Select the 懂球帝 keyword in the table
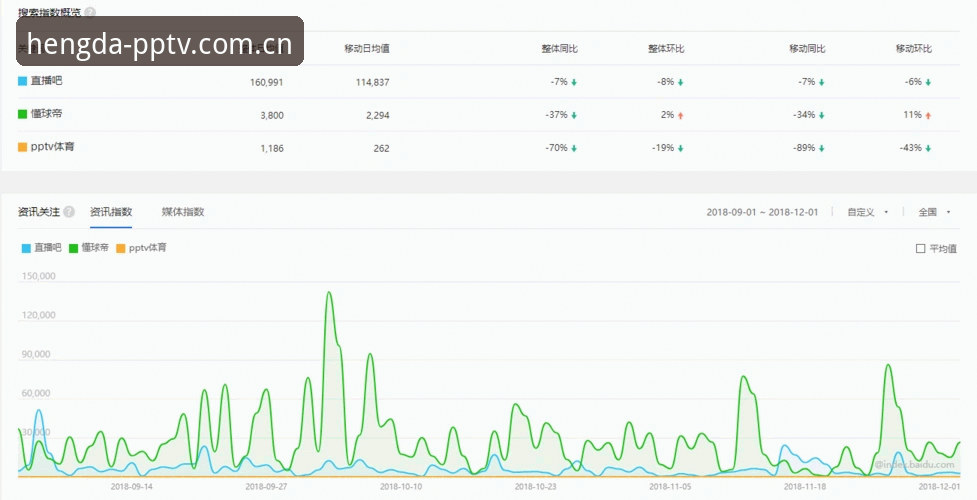The image size is (977, 500). click(x=46, y=114)
